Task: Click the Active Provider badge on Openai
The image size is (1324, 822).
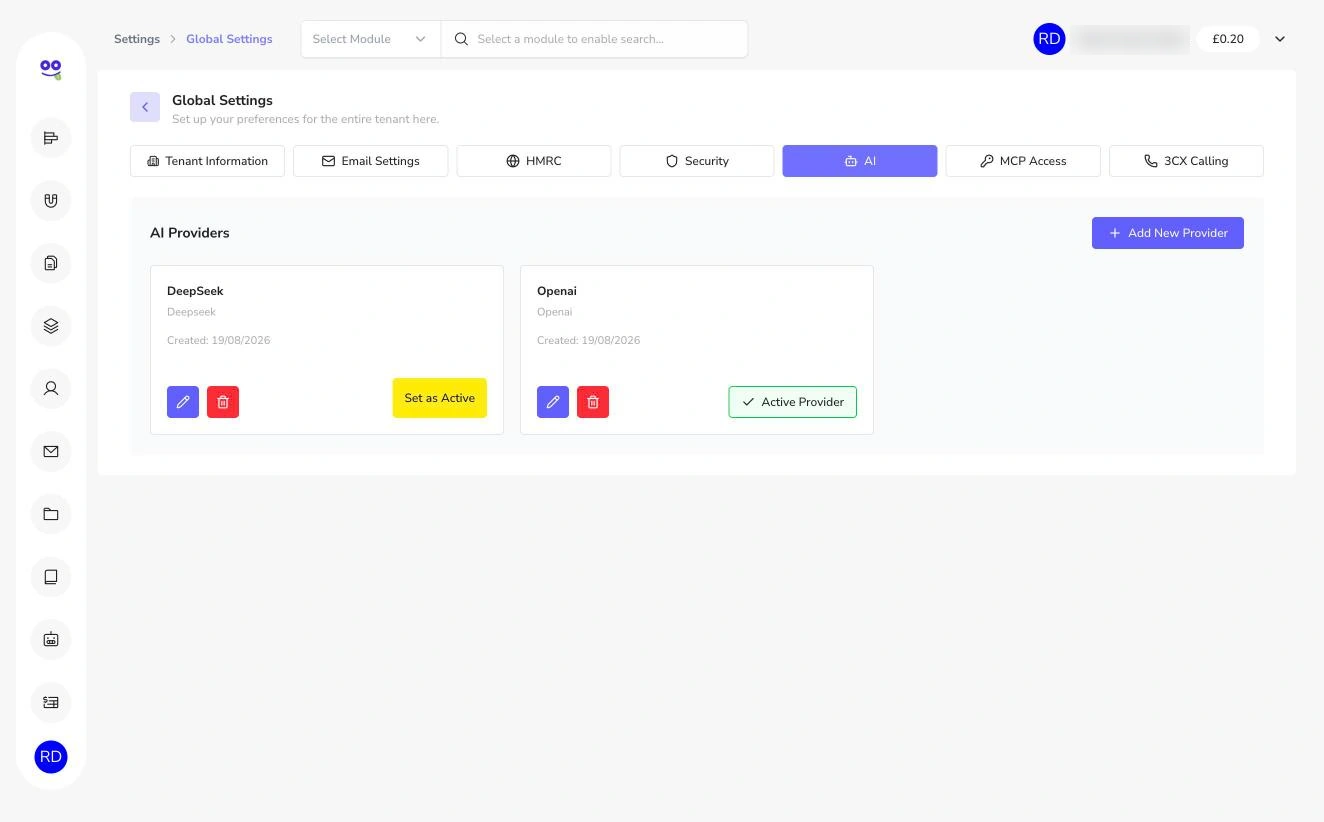Action: [x=793, y=402]
